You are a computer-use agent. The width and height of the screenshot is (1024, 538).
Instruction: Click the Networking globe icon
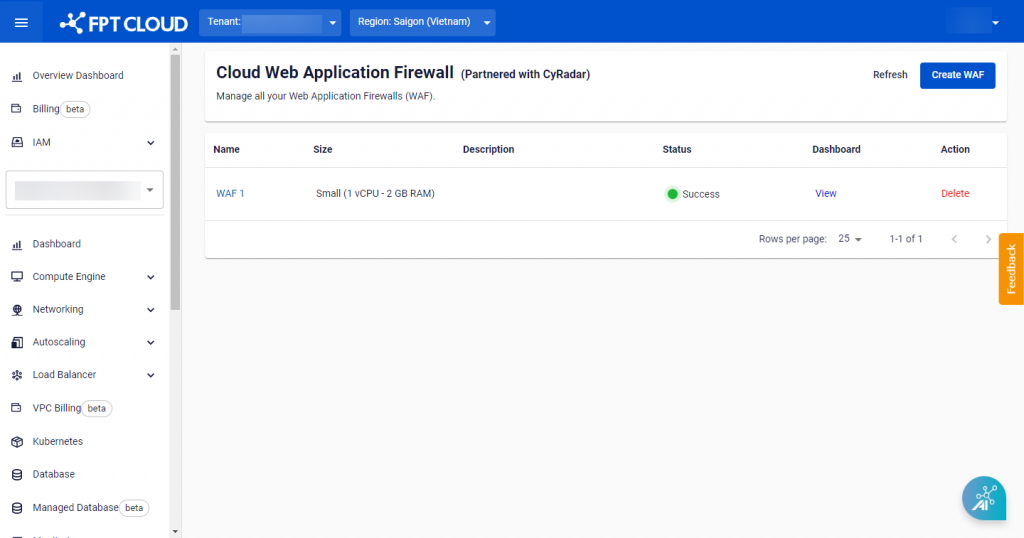tap(16, 310)
